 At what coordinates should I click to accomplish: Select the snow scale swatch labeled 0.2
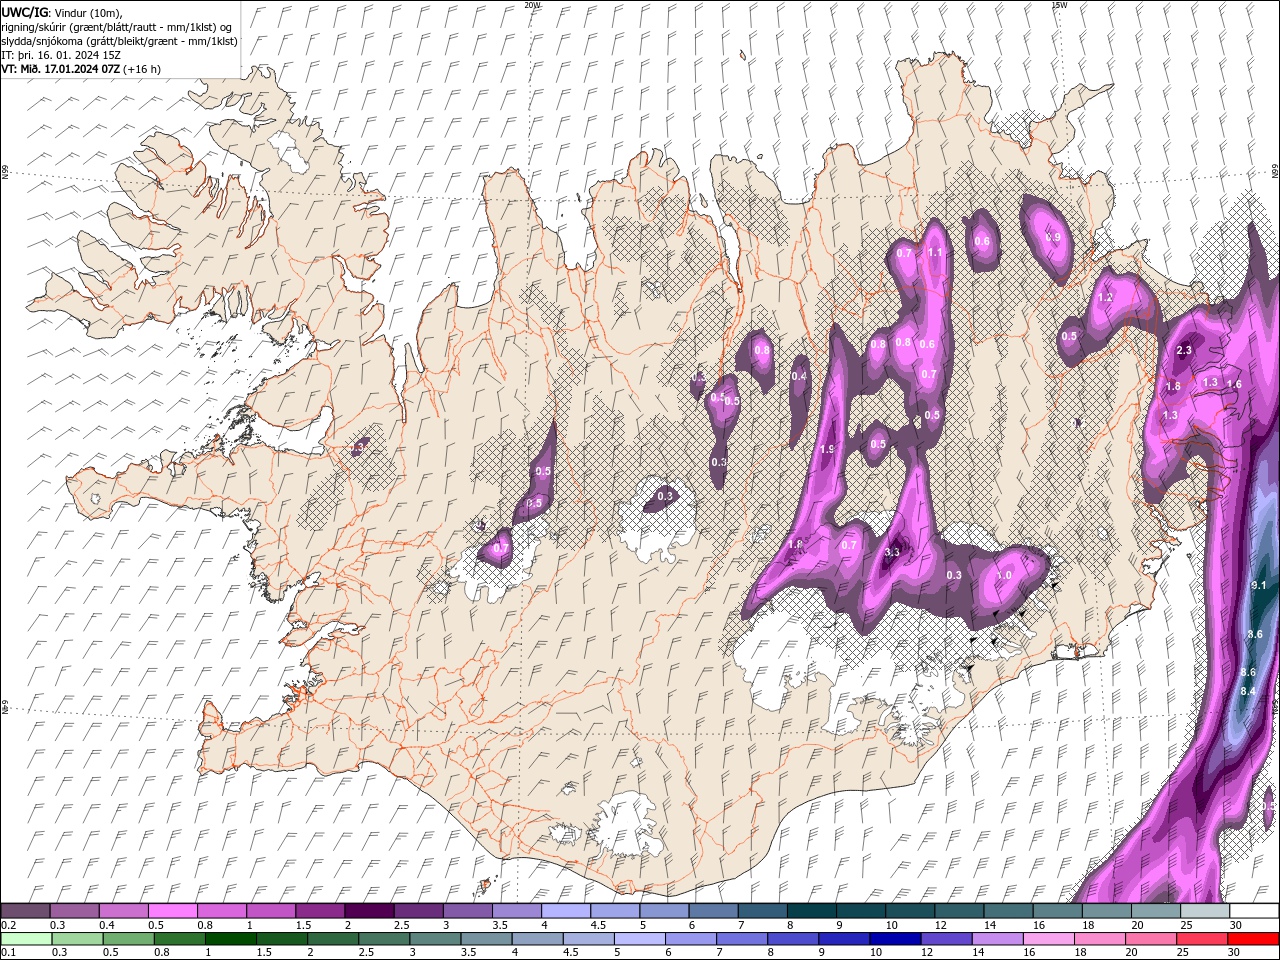[x=25, y=911]
